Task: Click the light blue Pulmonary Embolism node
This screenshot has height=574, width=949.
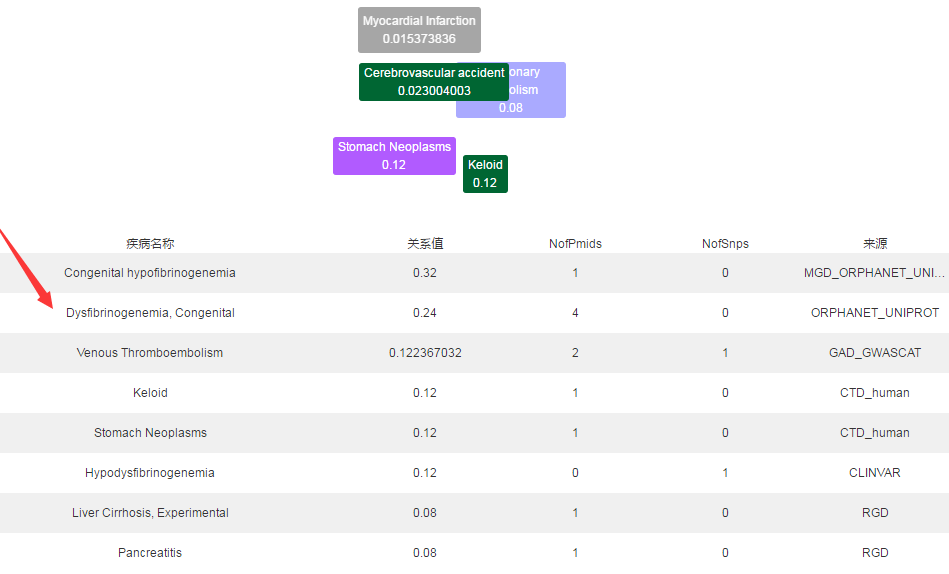Action: [538, 104]
